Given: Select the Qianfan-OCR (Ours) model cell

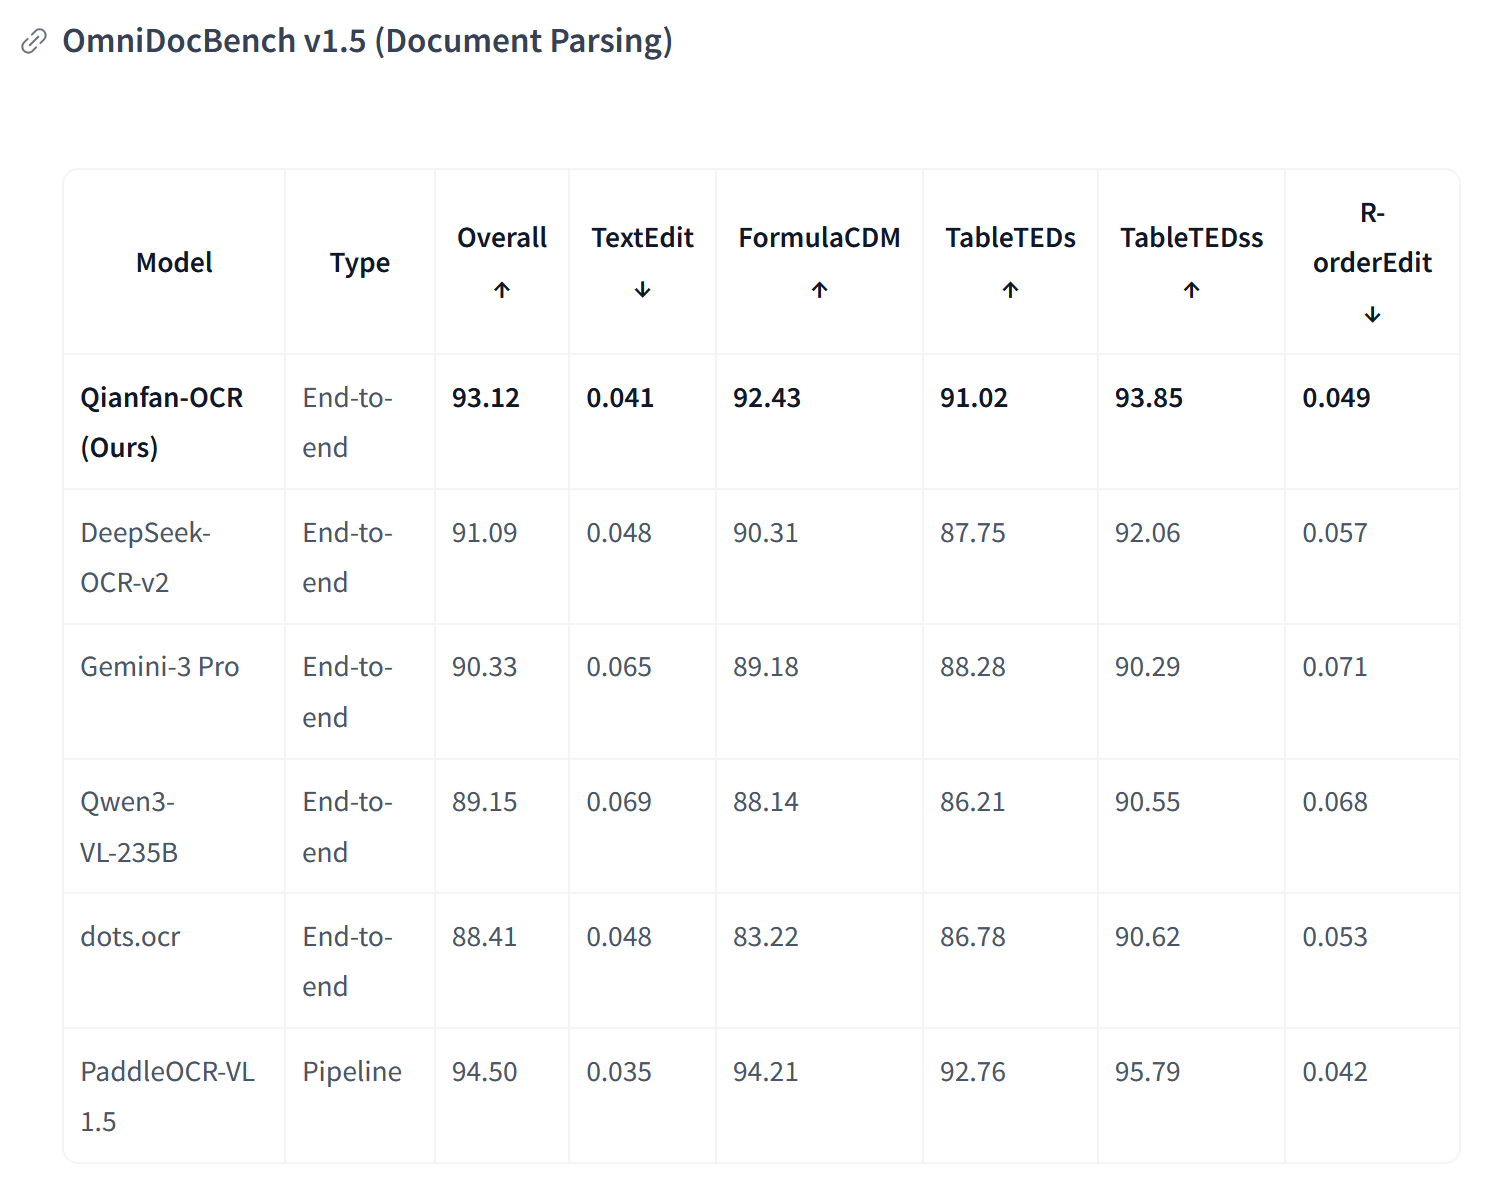Looking at the screenshot, I should (x=161, y=422).
